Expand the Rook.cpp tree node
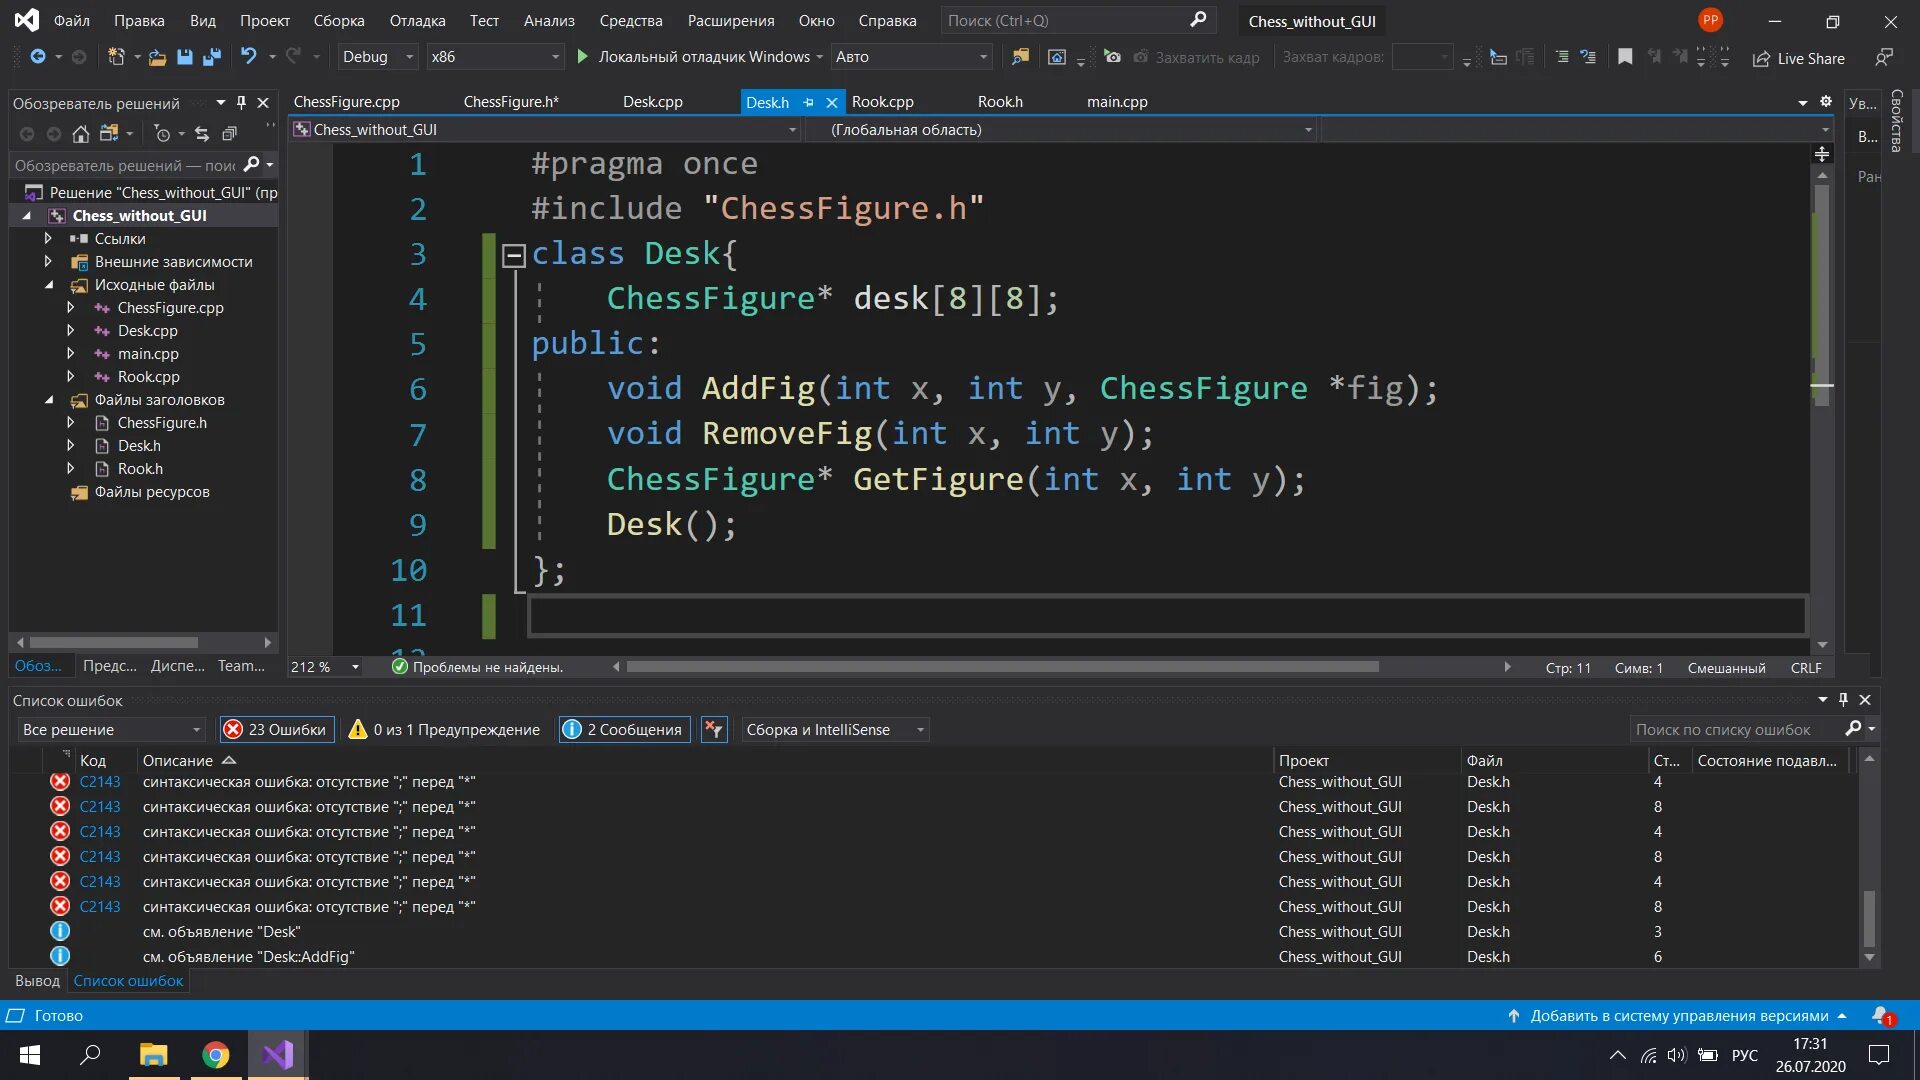Viewport: 1920px width, 1080px height. (x=70, y=377)
